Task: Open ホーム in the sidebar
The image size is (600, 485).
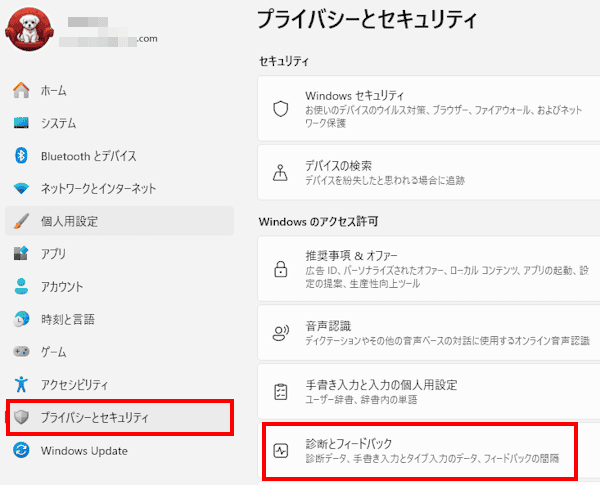Action: coord(119,90)
